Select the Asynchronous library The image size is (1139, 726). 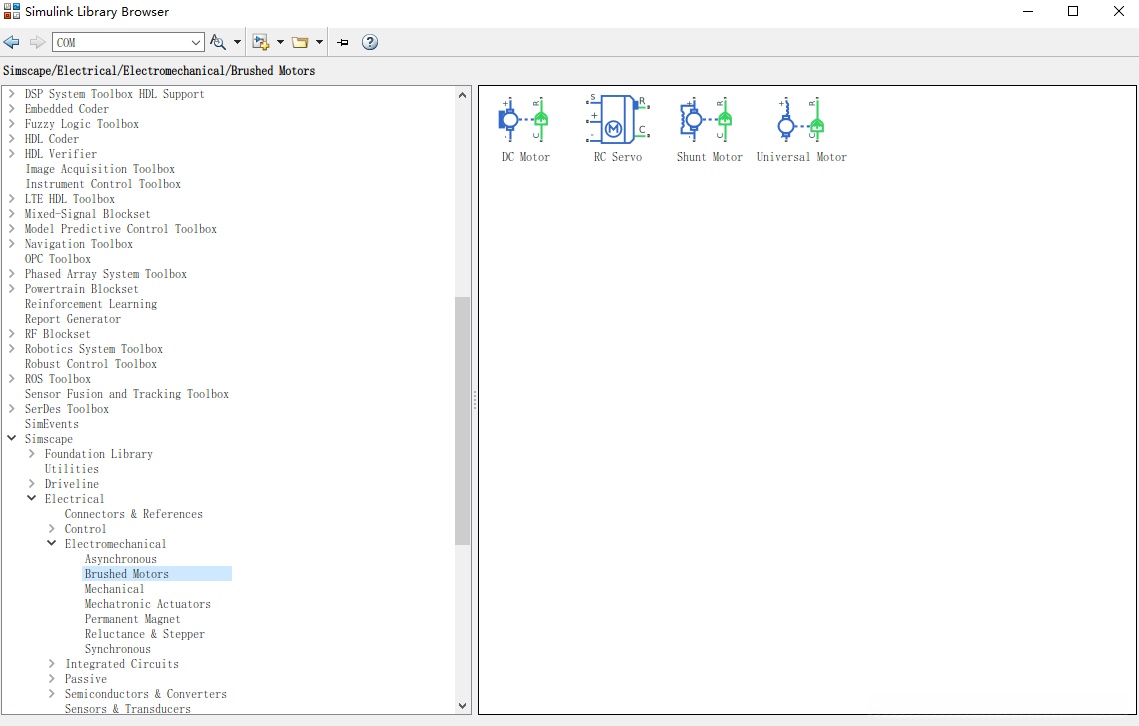coord(121,559)
